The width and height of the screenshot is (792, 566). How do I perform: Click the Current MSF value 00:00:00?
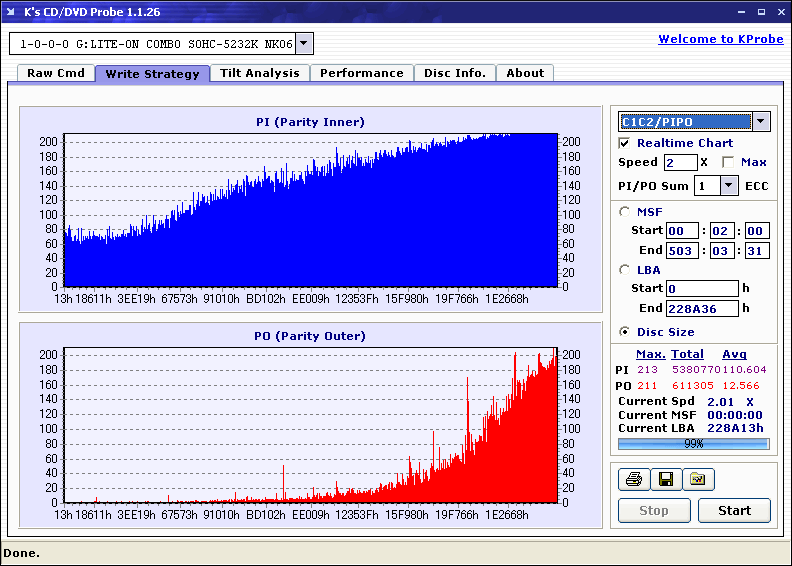[734, 415]
